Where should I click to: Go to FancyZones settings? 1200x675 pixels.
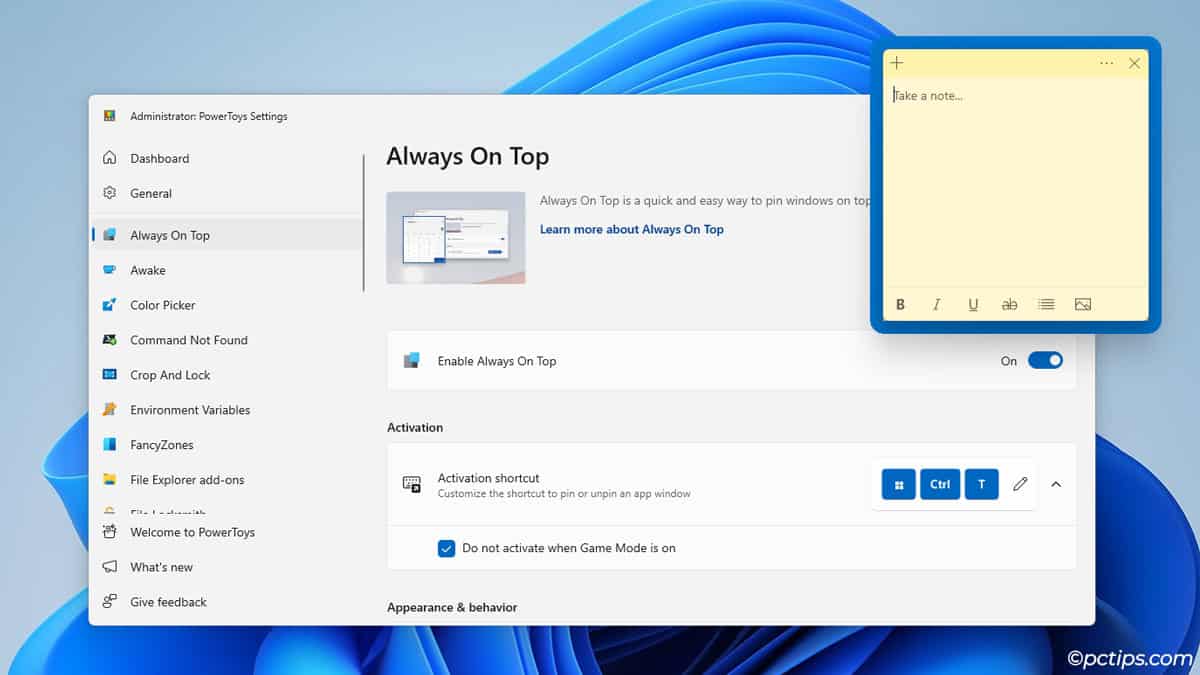(x=161, y=445)
